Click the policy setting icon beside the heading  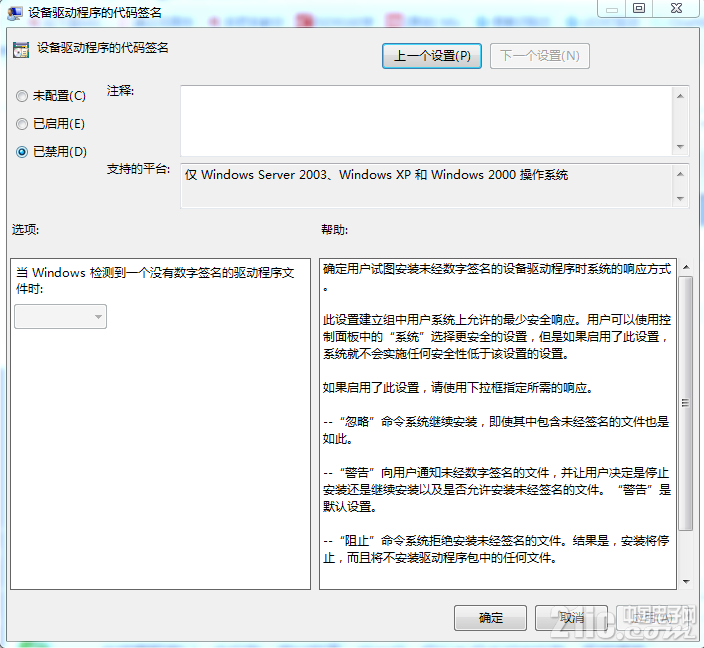point(21,50)
